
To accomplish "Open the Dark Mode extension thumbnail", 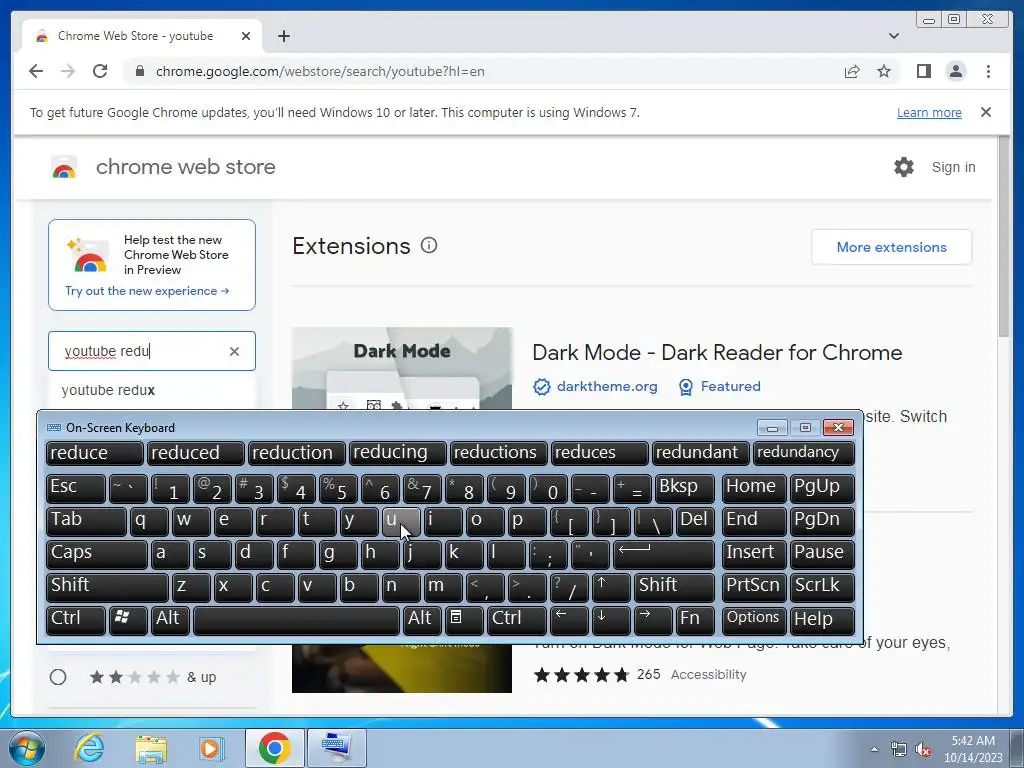I will (x=402, y=368).
